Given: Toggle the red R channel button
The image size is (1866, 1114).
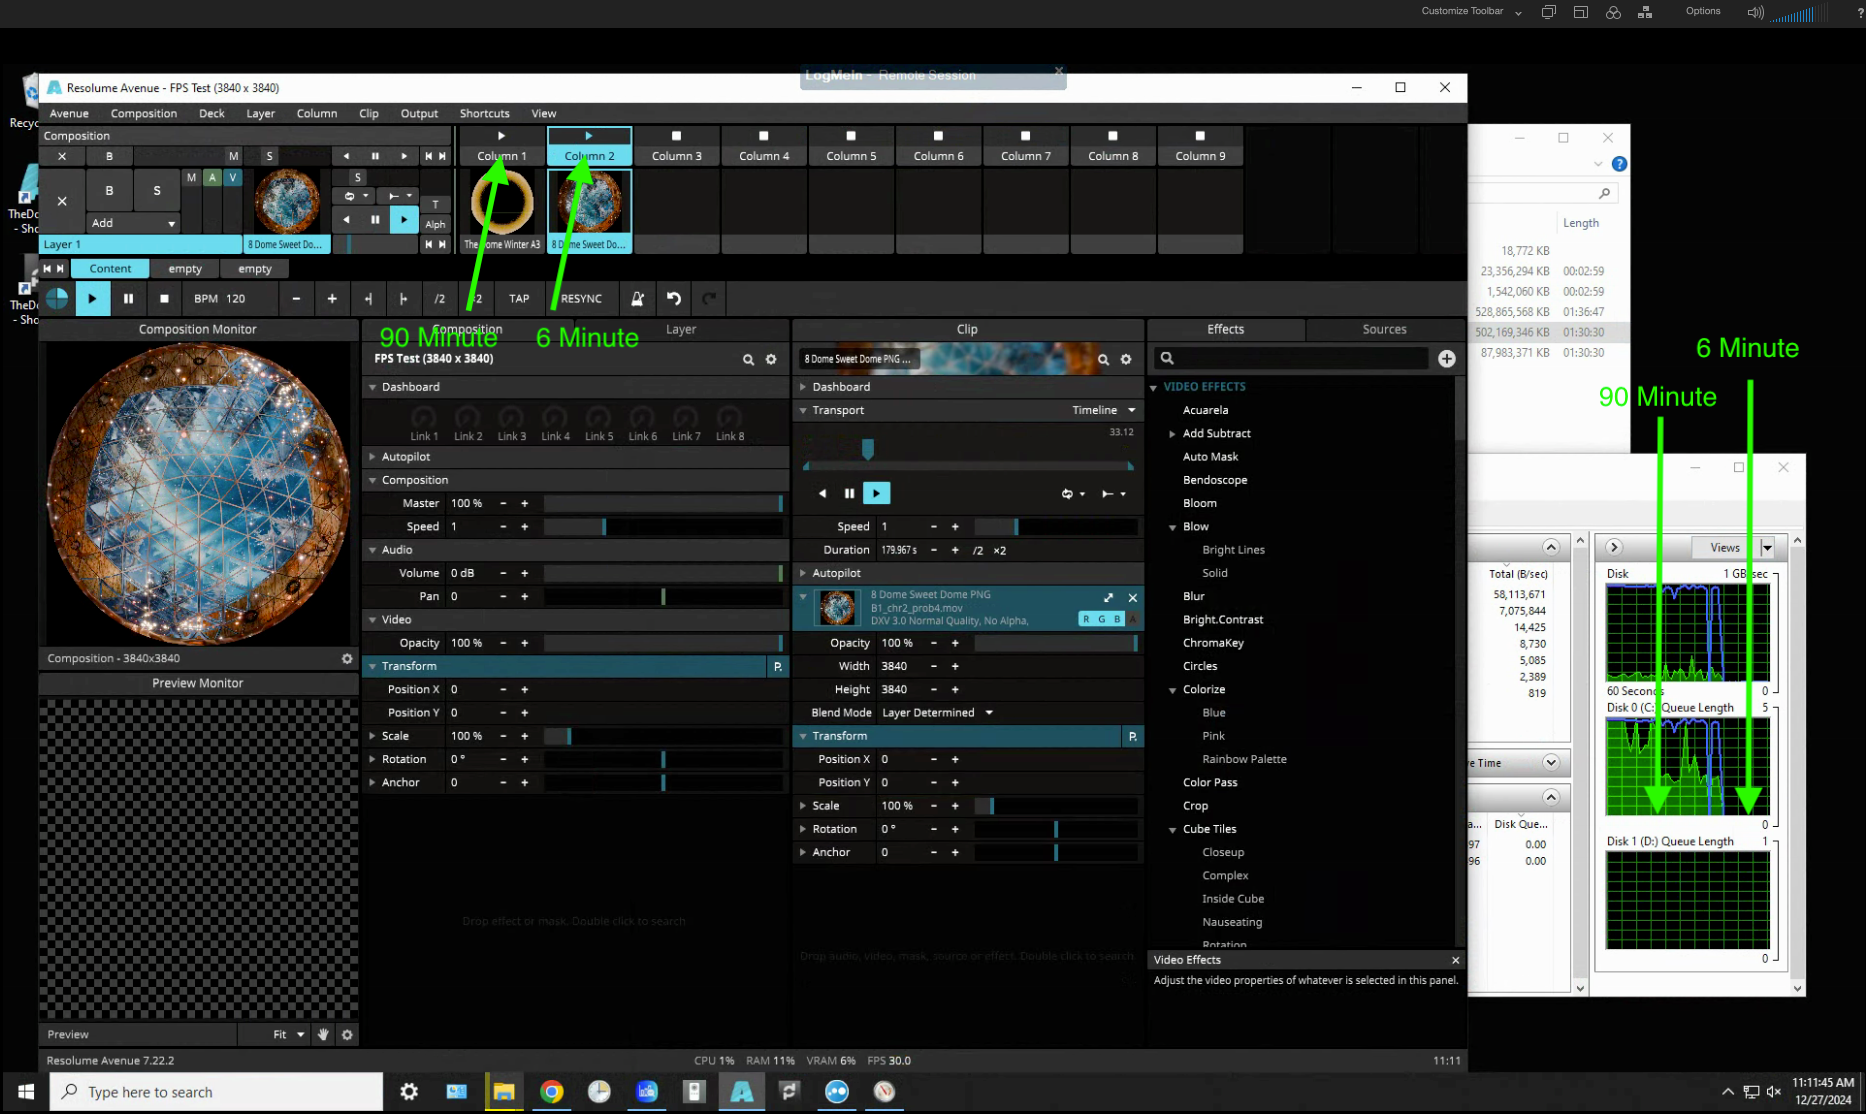Looking at the screenshot, I should pos(1086,619).
